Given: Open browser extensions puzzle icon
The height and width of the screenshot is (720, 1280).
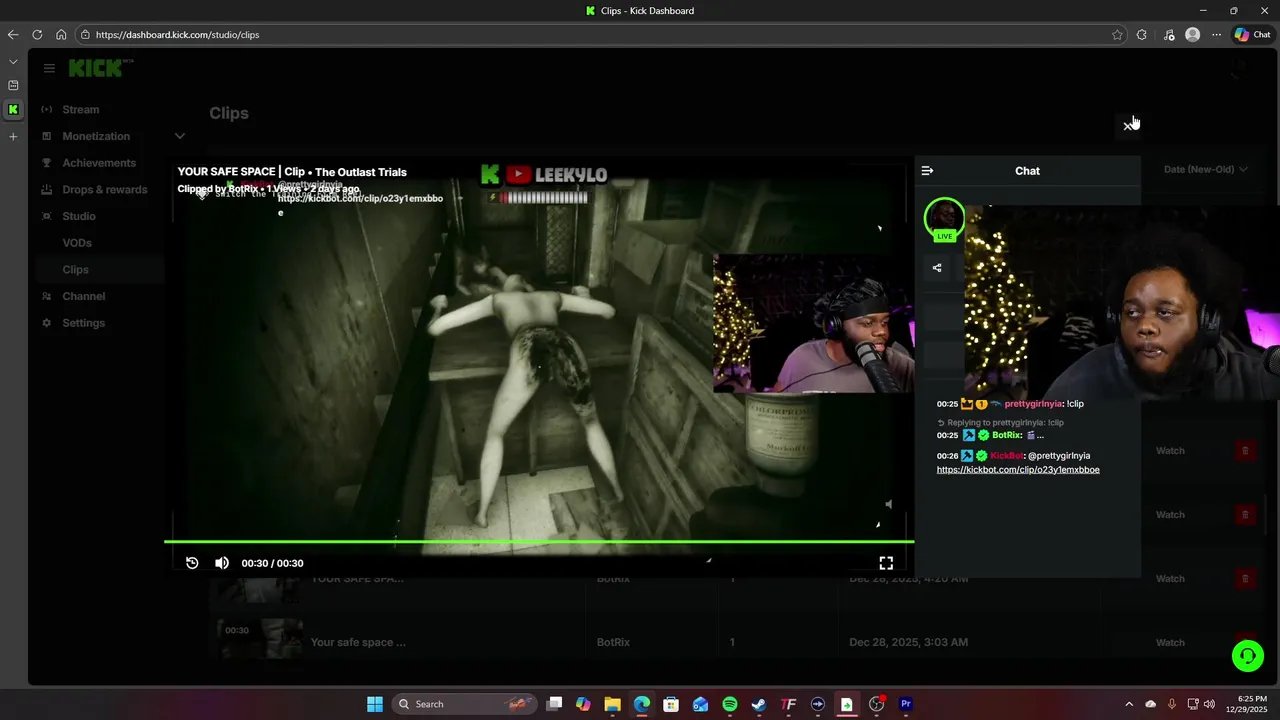Looking at the screenshot, I should point(1142,34).
